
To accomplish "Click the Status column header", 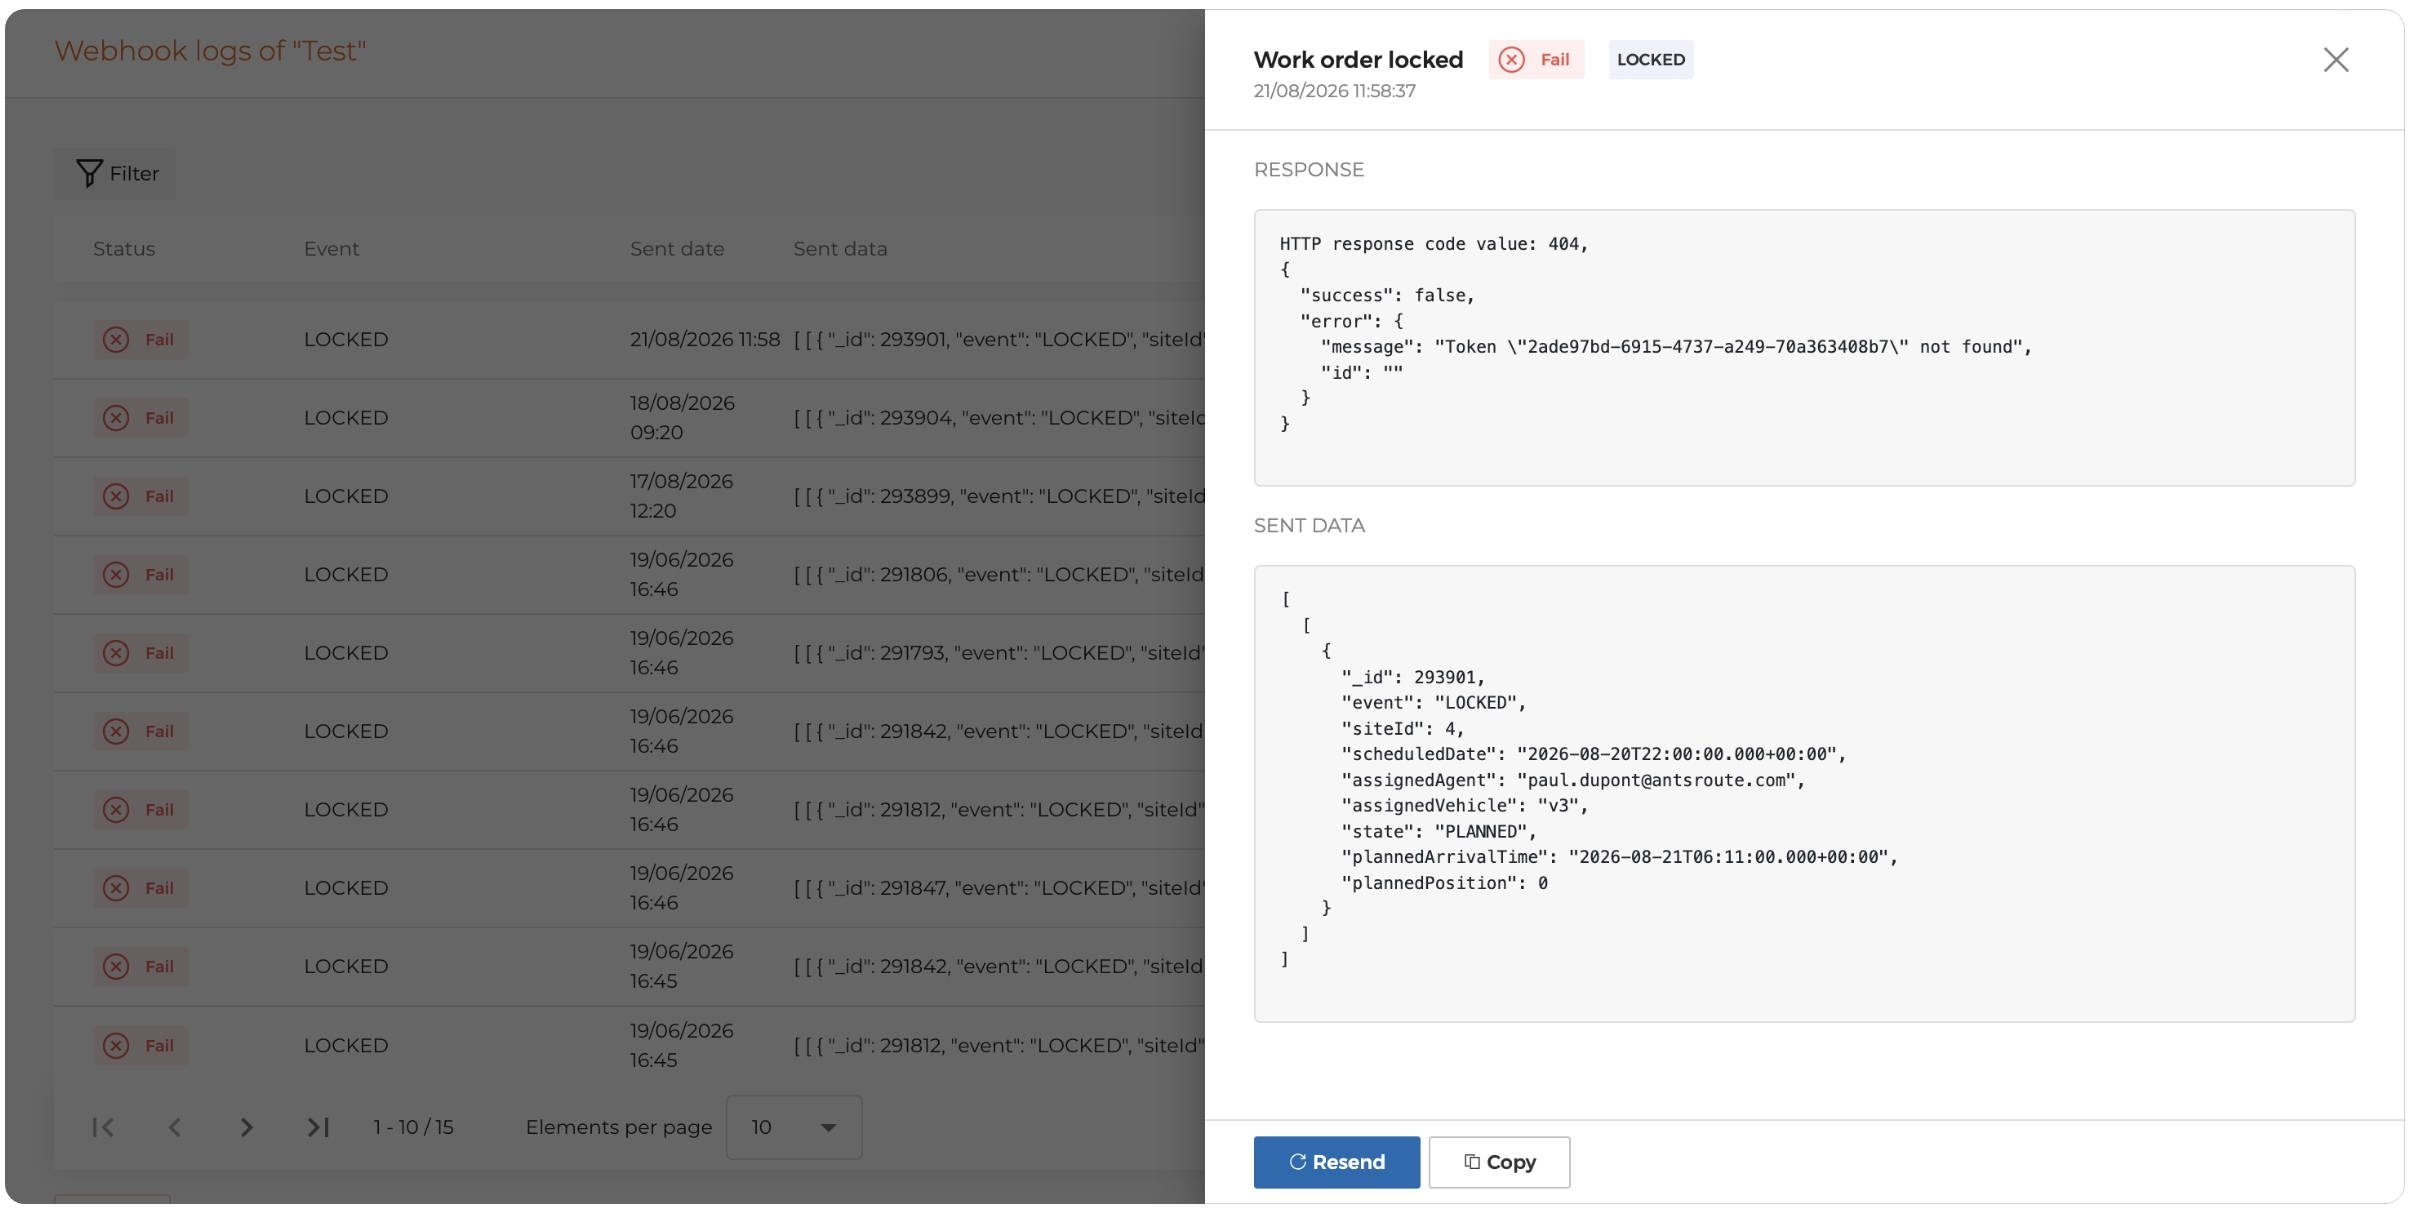I will coord(124,249).
